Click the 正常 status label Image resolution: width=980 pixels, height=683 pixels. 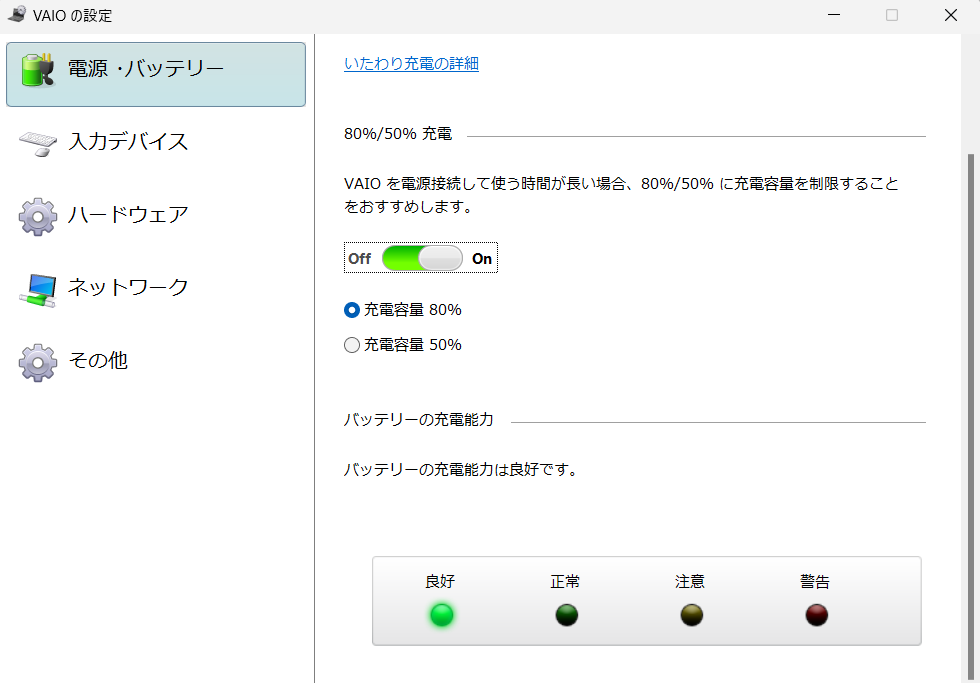pyautogui.click(x=565, y=582)
